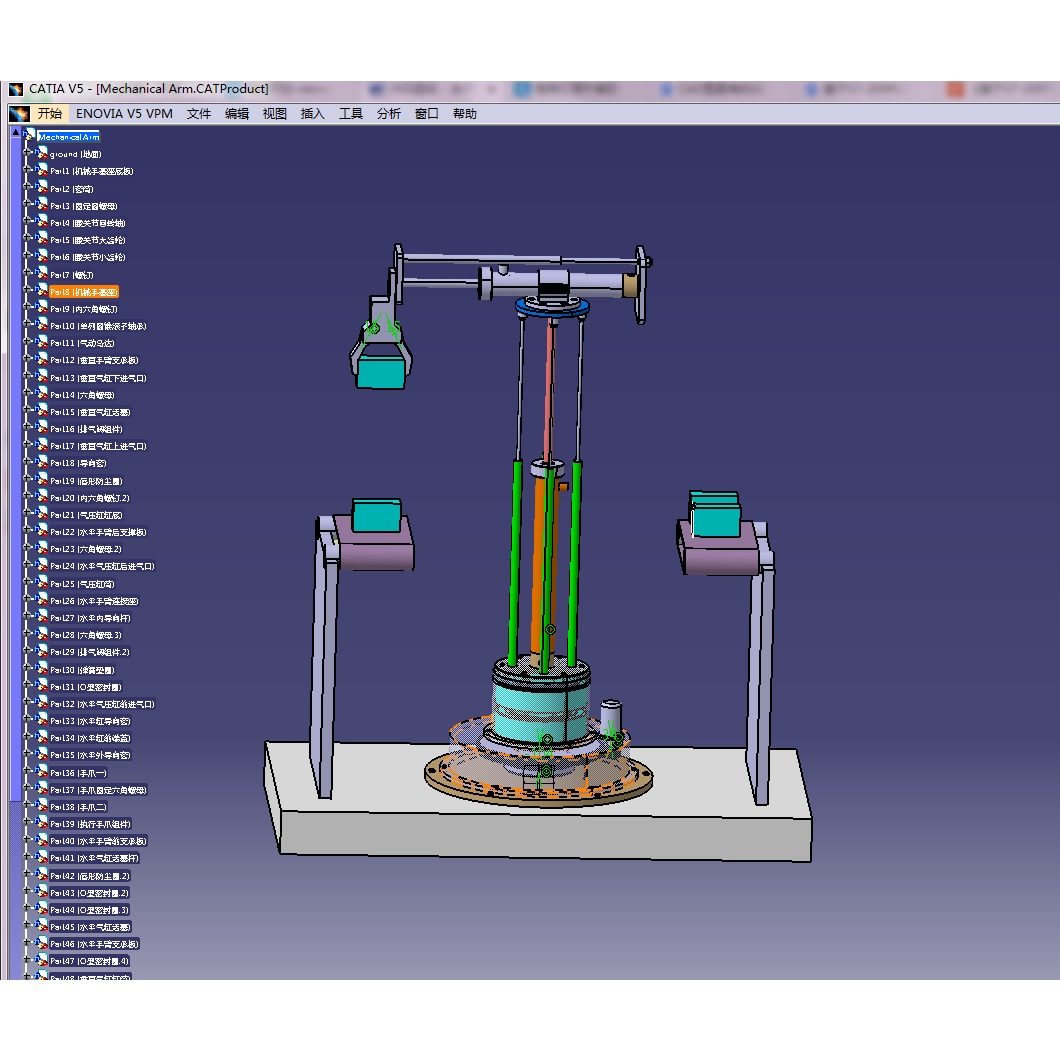Select the Part47 tree label
1060x1060 pixels.
pyautogui.click(x=89, y=961)
